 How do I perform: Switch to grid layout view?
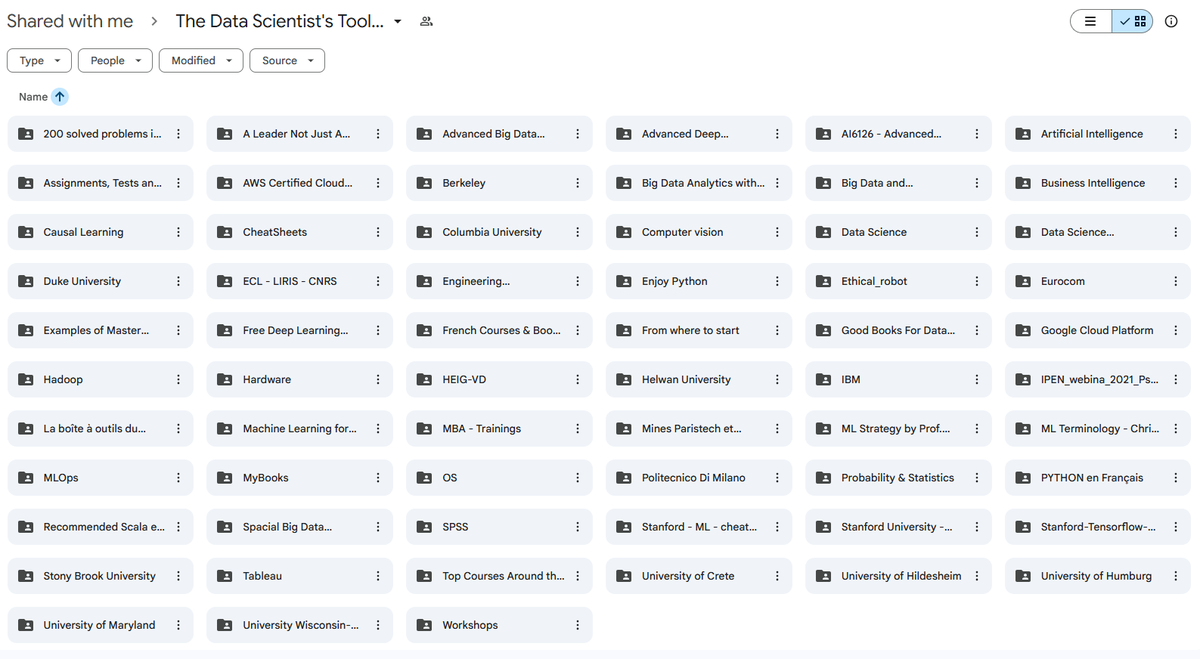click(x=1133, y=21)
